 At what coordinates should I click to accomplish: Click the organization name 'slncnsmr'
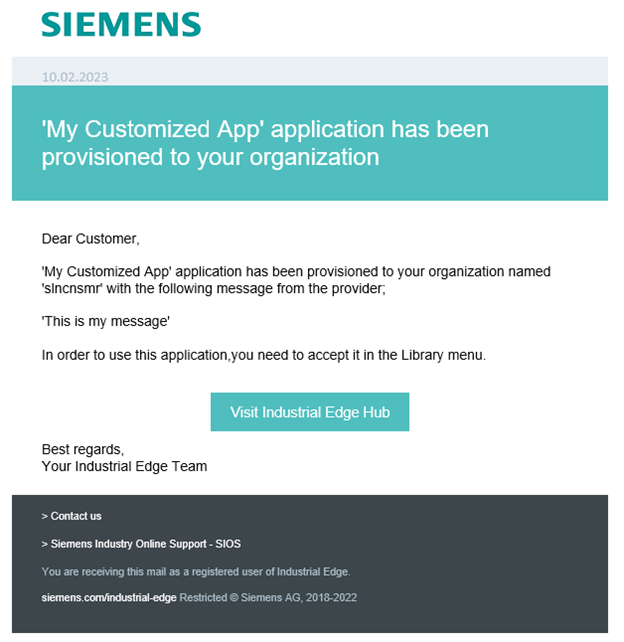tap(70, 288)
